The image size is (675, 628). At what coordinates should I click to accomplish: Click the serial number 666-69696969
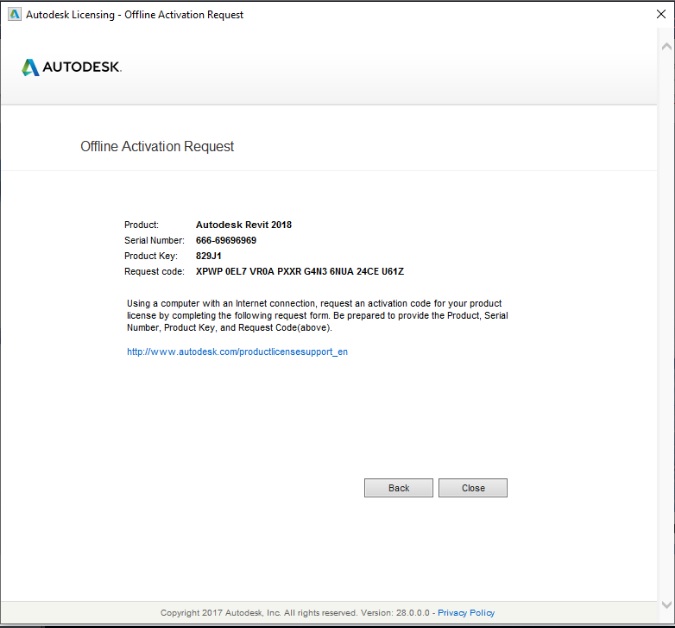[226, 240]
